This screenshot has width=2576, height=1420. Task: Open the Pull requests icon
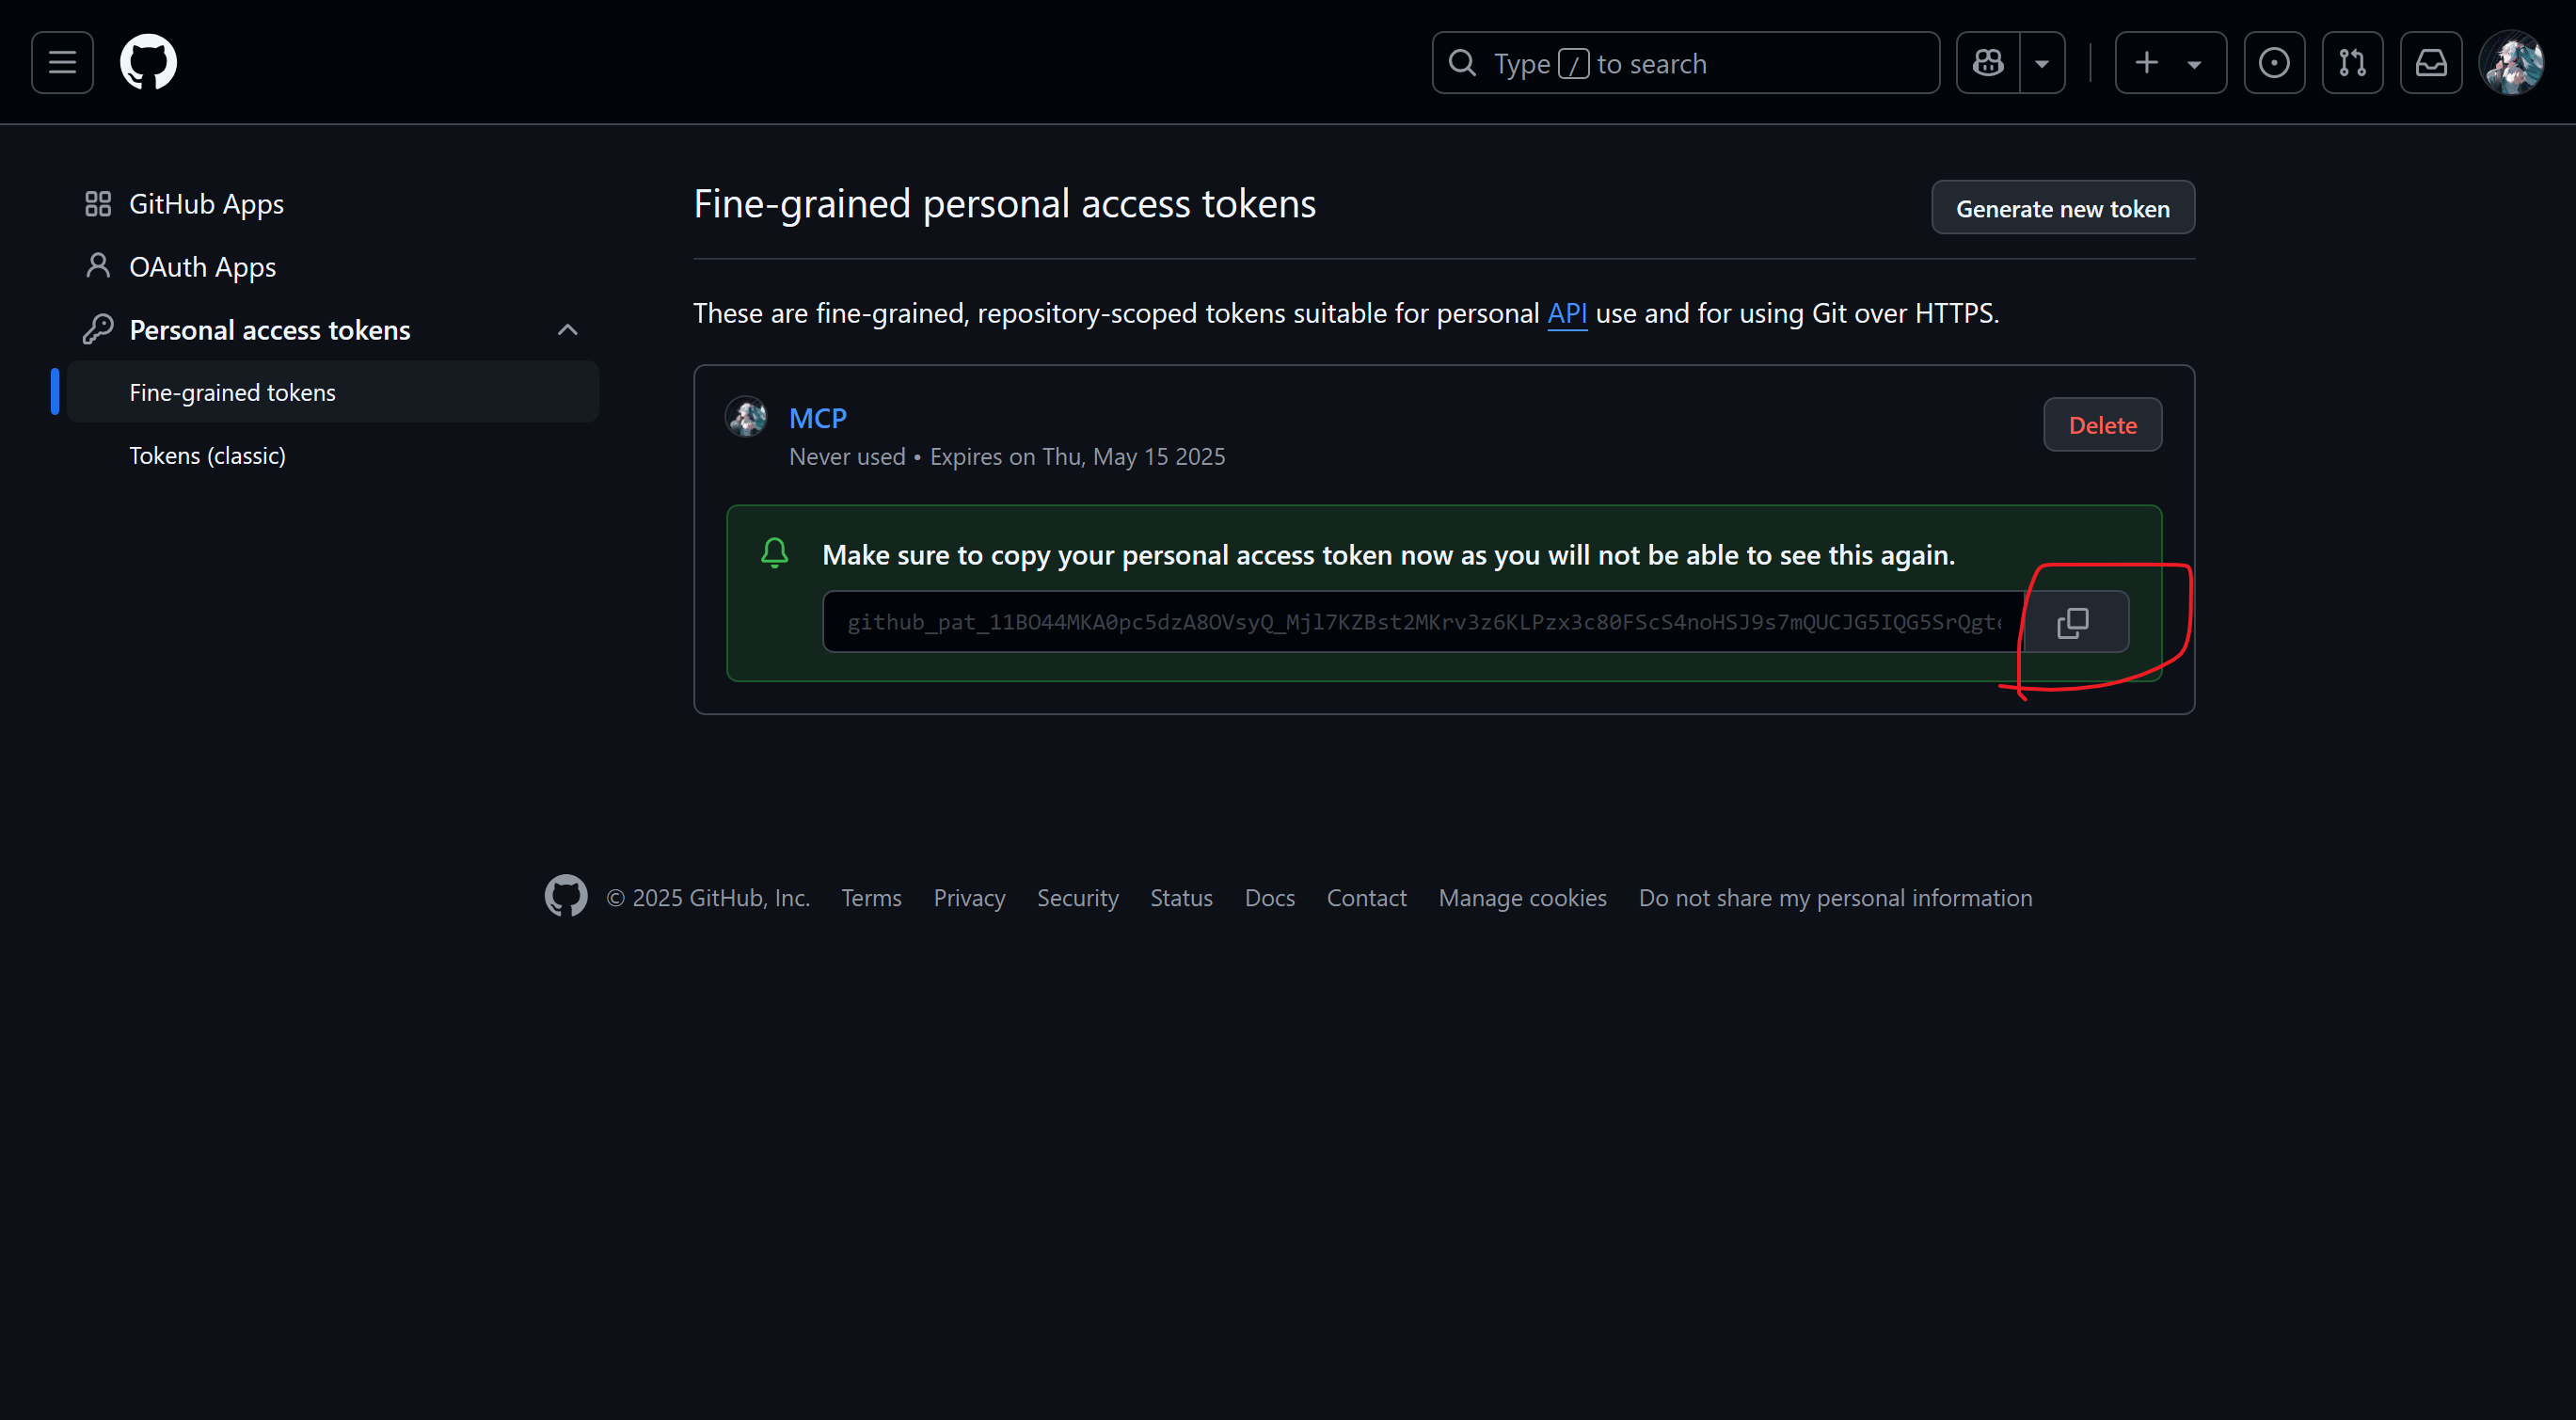coord(2352,63)
